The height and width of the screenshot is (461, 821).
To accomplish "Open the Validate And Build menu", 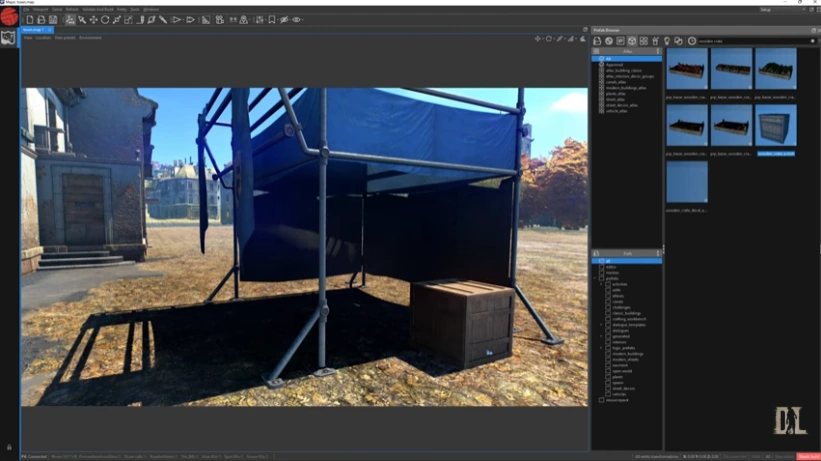I will coord(97,9).
